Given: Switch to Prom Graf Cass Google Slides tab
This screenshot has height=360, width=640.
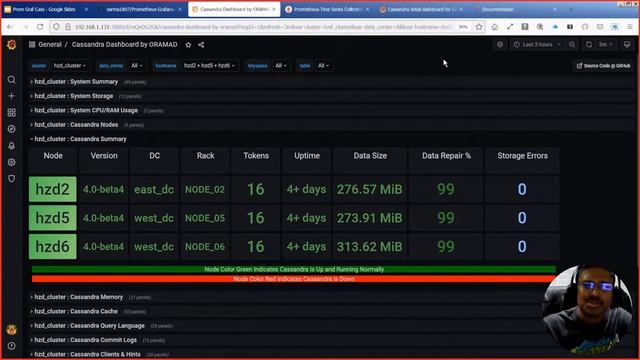Looking at the screenshot, I should 47,9.
